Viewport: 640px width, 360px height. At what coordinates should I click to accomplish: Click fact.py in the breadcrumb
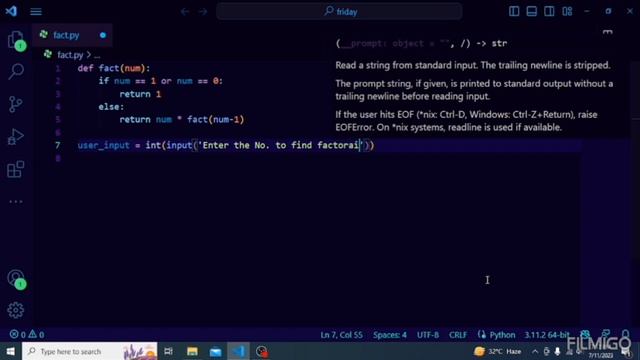coord(70,55)
